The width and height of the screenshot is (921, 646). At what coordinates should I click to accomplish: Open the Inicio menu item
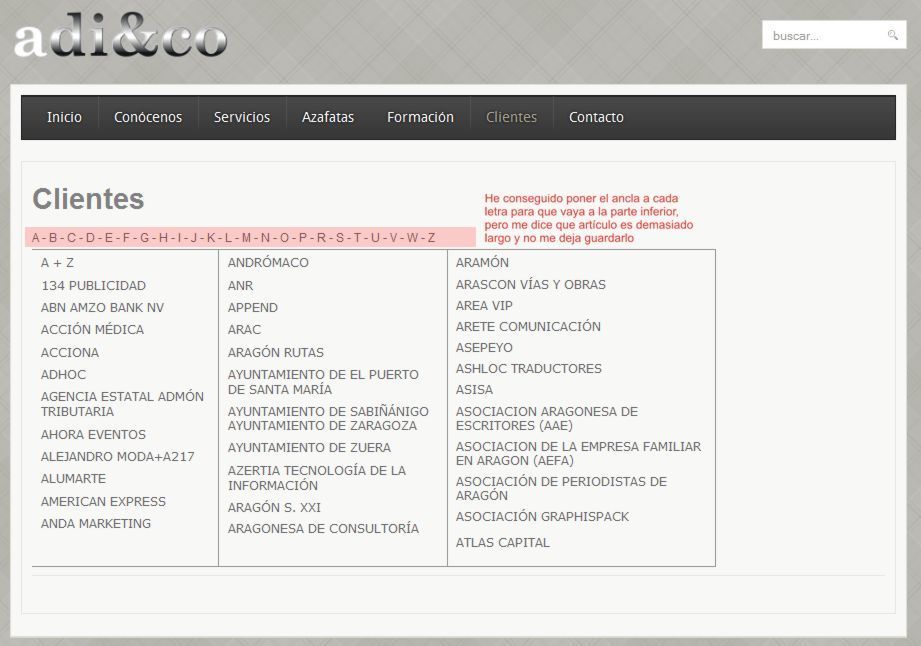pyautogui.click(x=65, y=117)
